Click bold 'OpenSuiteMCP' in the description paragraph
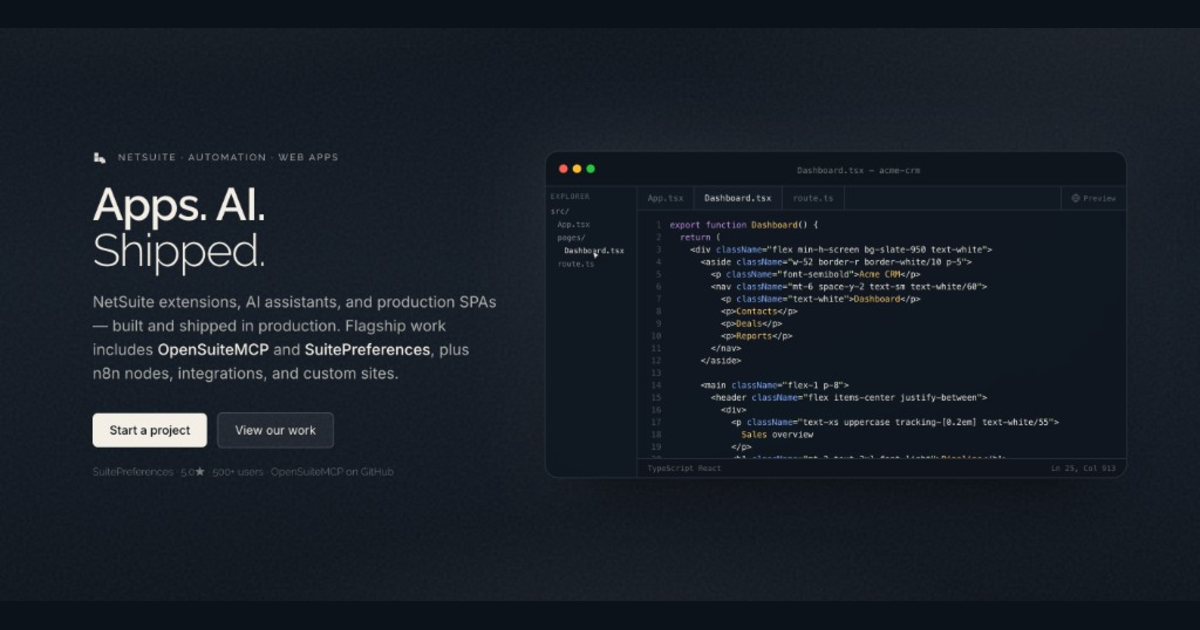 213,350
